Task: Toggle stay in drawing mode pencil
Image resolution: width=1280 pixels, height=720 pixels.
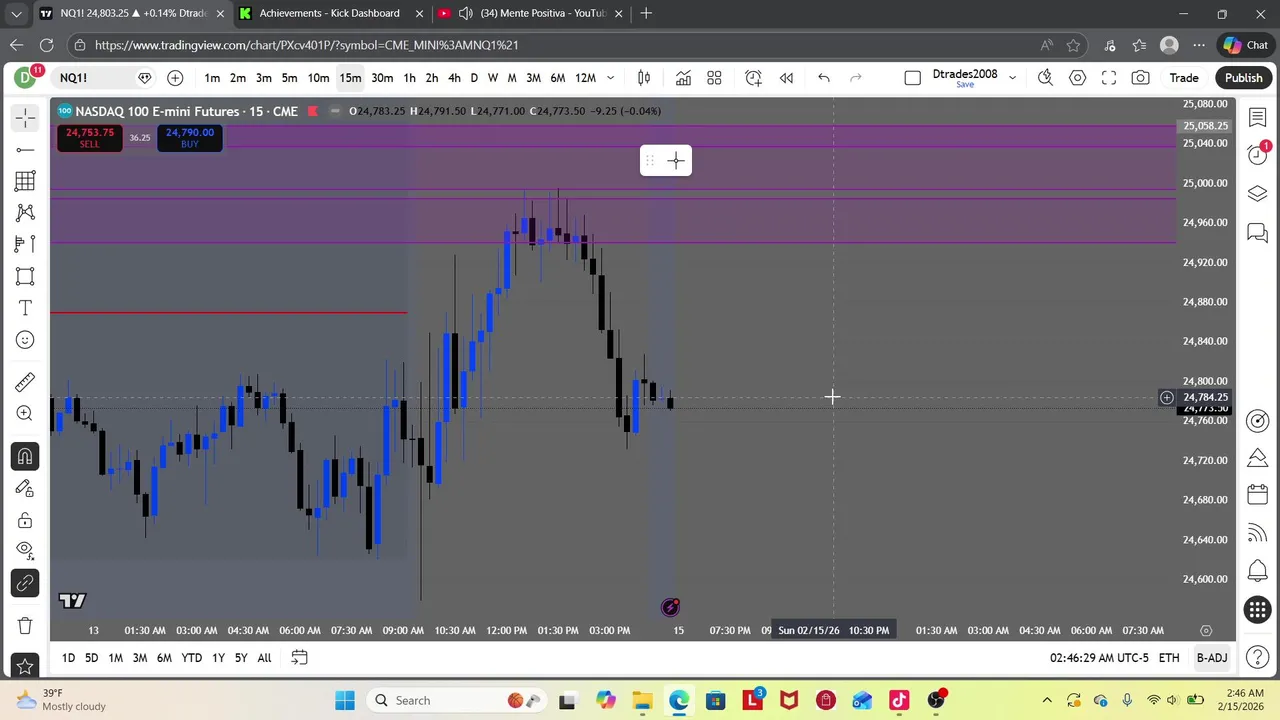Action: click(25, 488)
